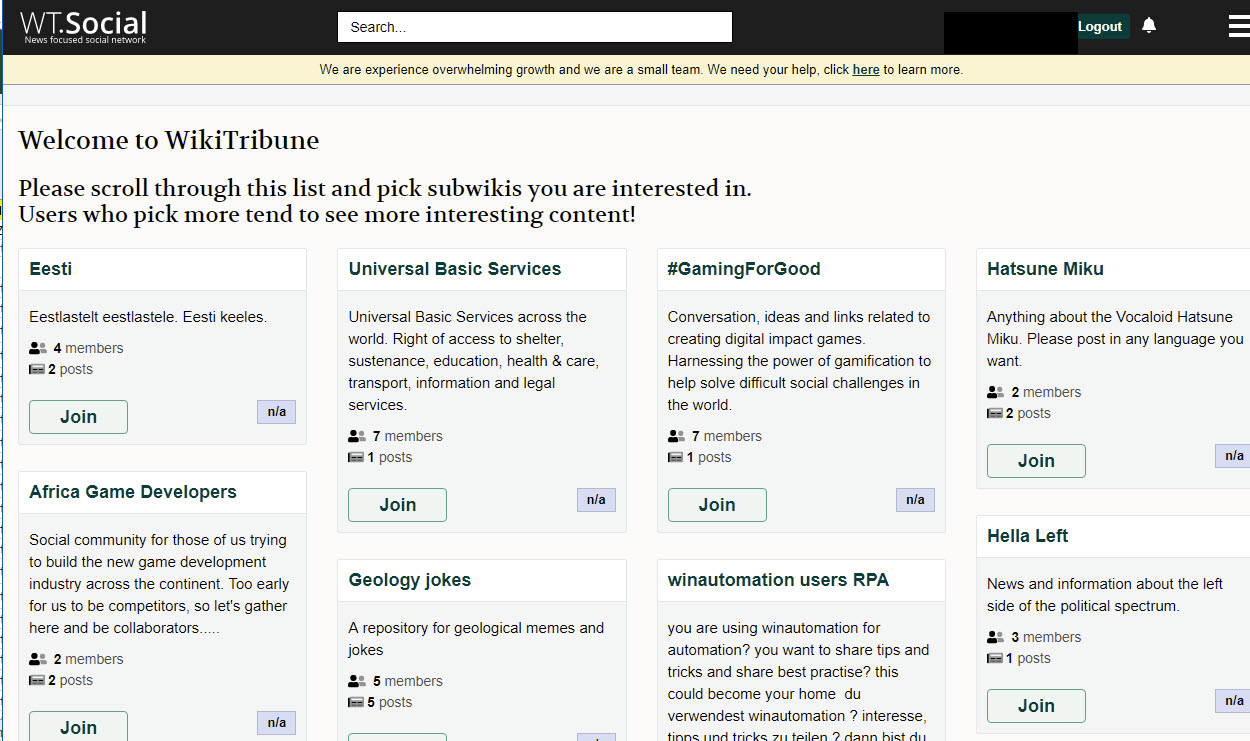Open the Hella Left title link
This screenshot has width=1250, height=741.
[1027, 536]
